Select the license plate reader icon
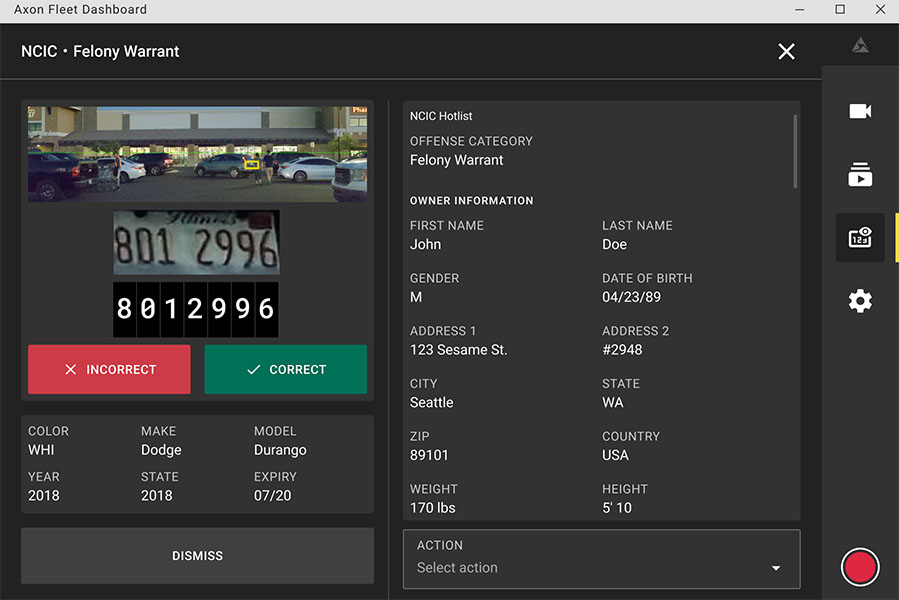The image size is (899, 600). coord(860,237)
